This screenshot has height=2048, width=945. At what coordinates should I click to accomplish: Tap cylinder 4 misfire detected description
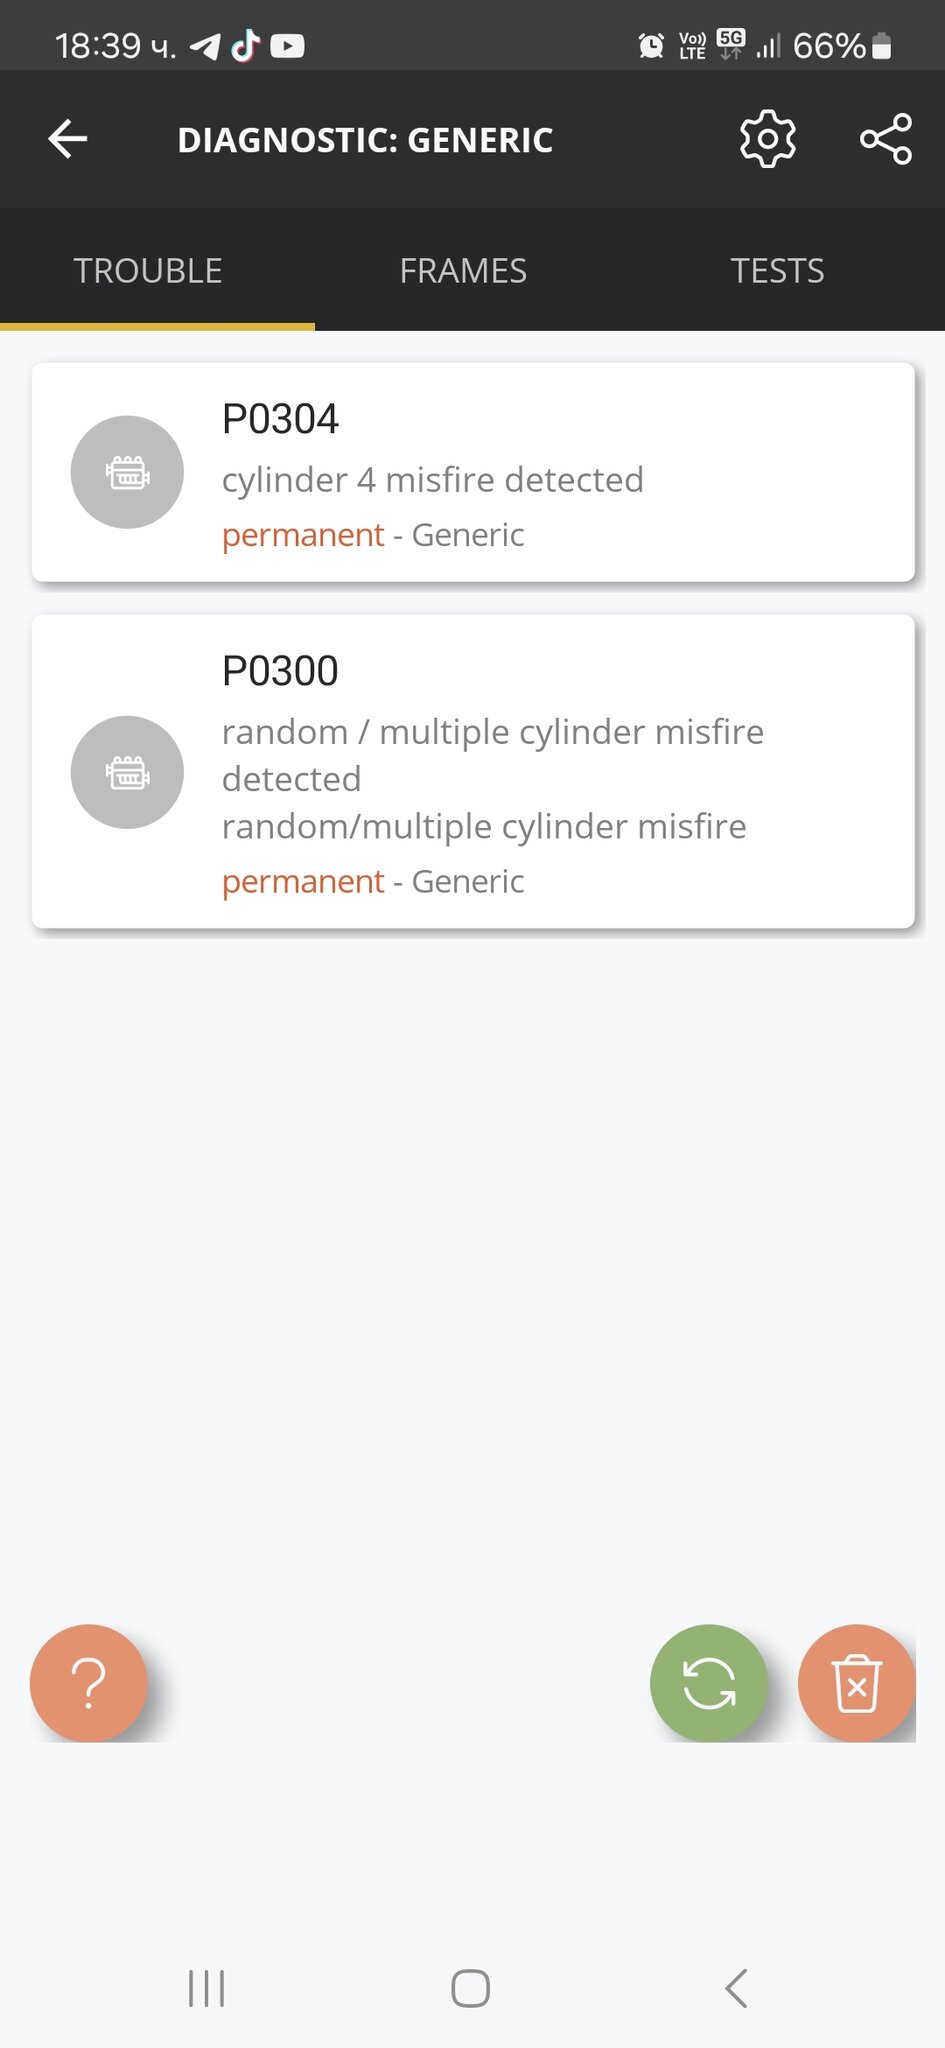click(x=432, y=480)
